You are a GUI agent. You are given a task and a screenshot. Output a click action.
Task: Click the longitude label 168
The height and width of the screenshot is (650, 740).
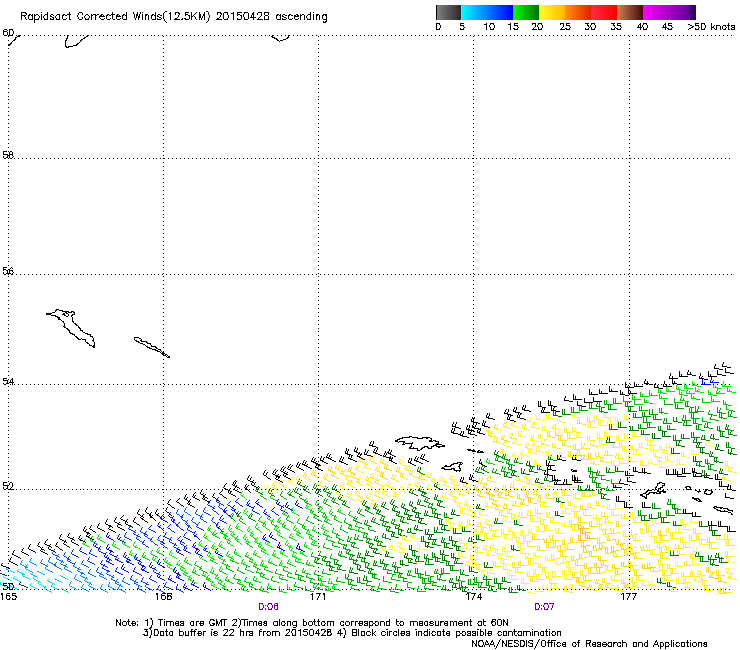[163, 597]
